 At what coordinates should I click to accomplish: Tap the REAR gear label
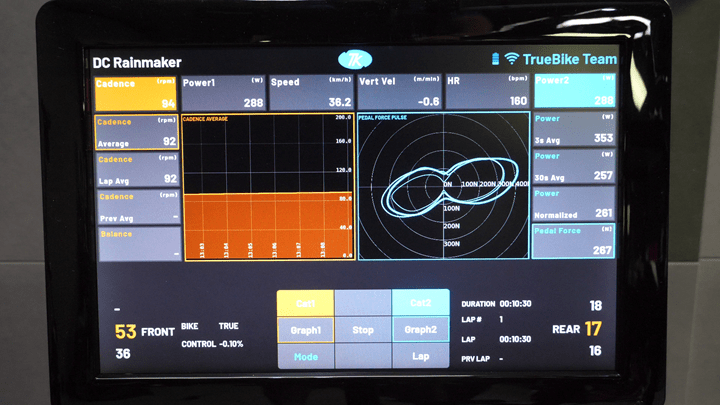pyautogui.click(x=566, y=329)
